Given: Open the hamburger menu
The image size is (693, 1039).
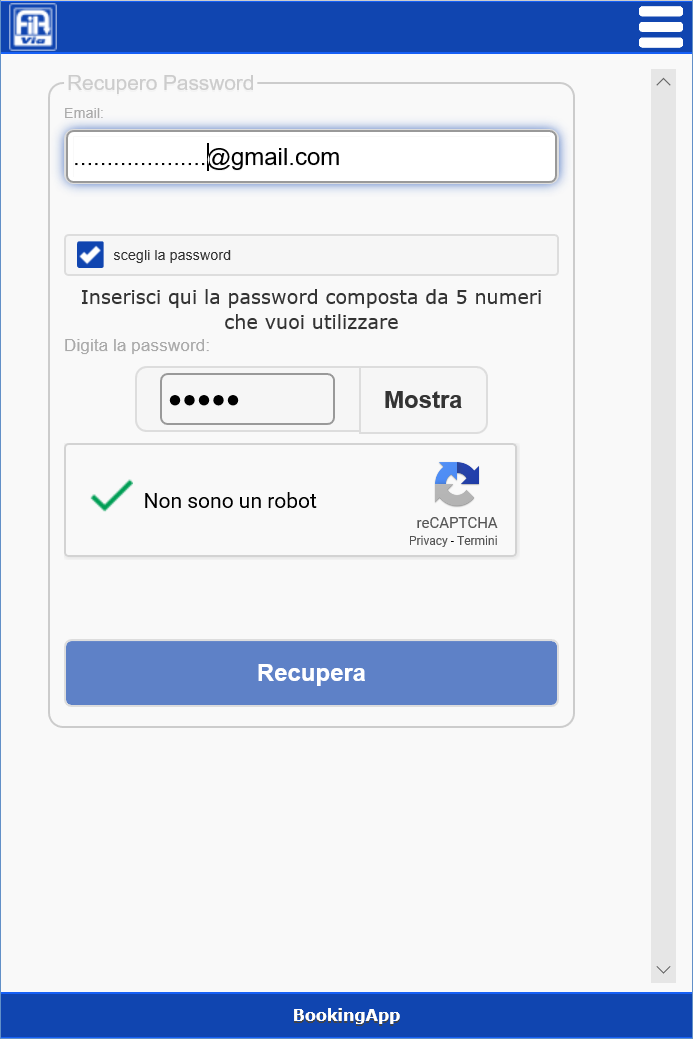Looking at the screenshot, I should coord(661,27).
